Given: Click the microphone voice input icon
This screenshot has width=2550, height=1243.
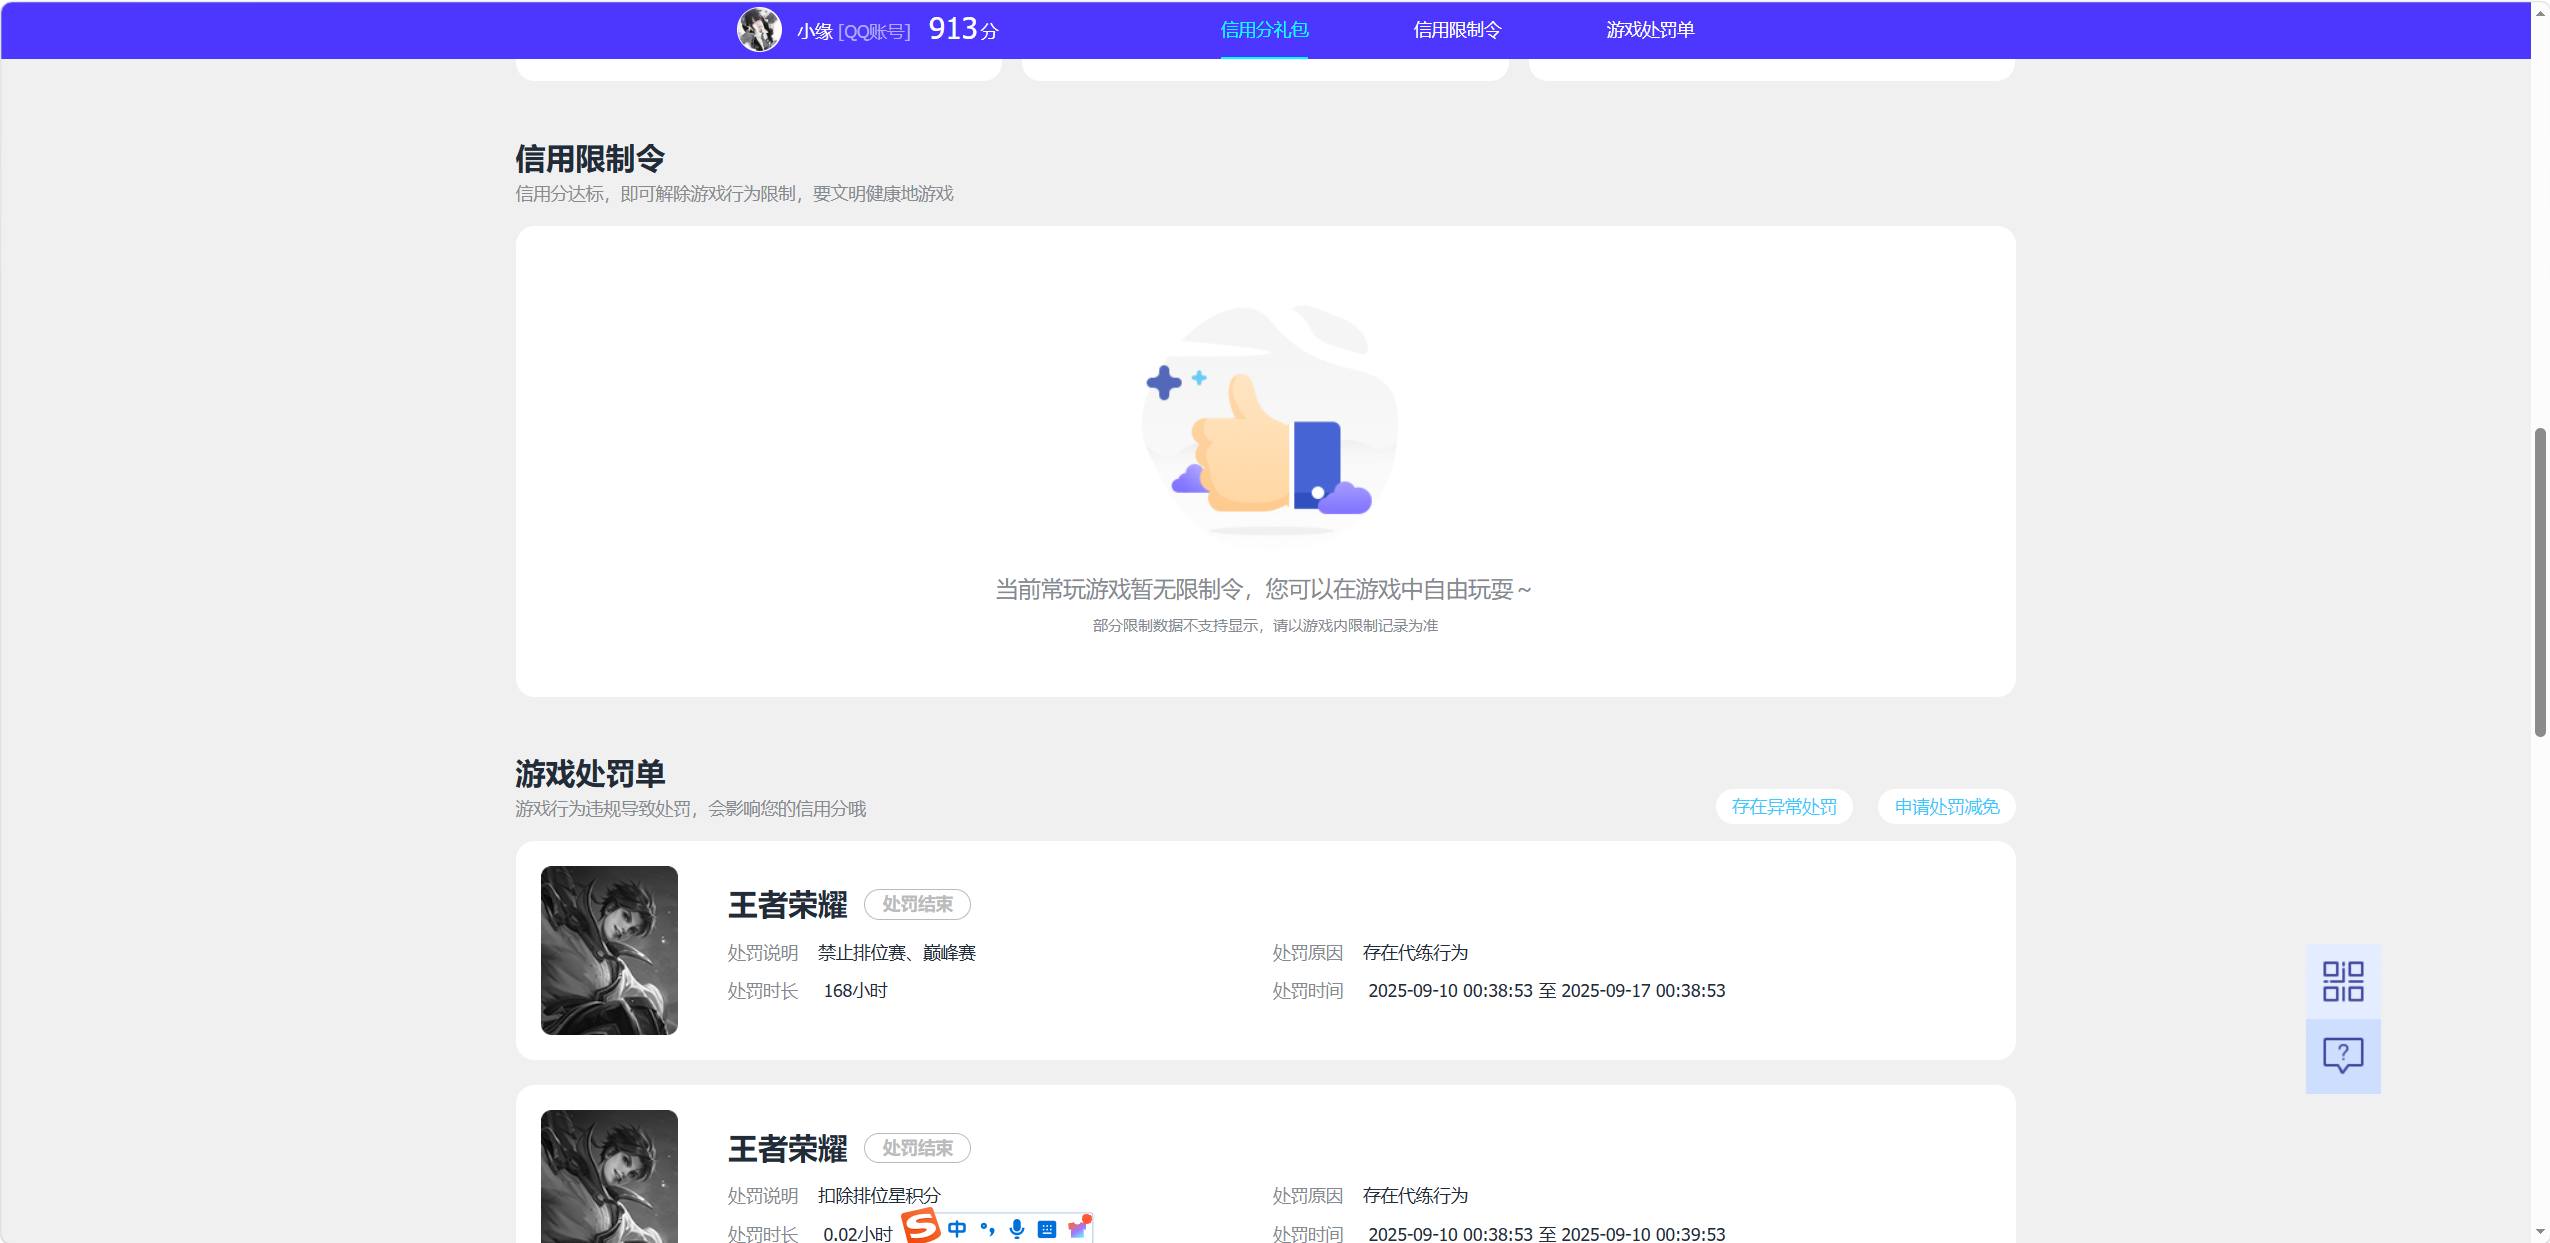Looking at the screenshot, I should click(1017, 1229).
